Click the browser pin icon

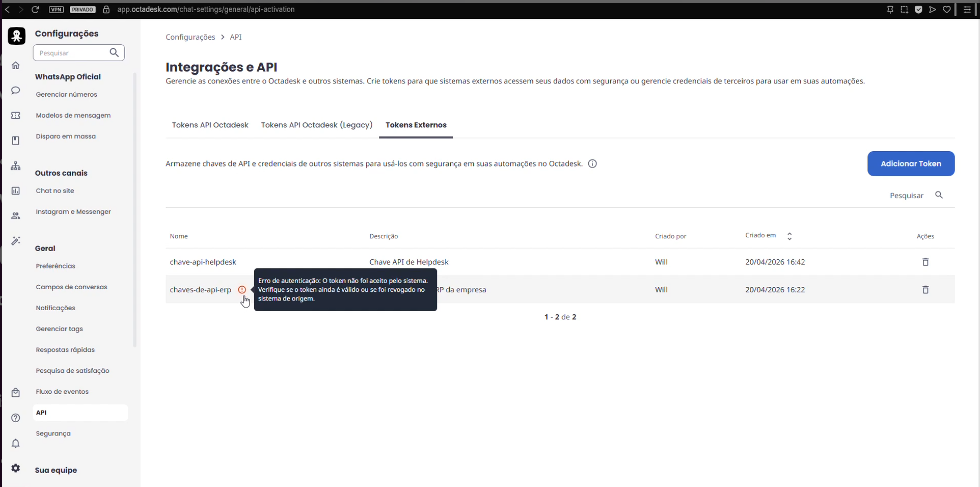click(x=891, y=9)
